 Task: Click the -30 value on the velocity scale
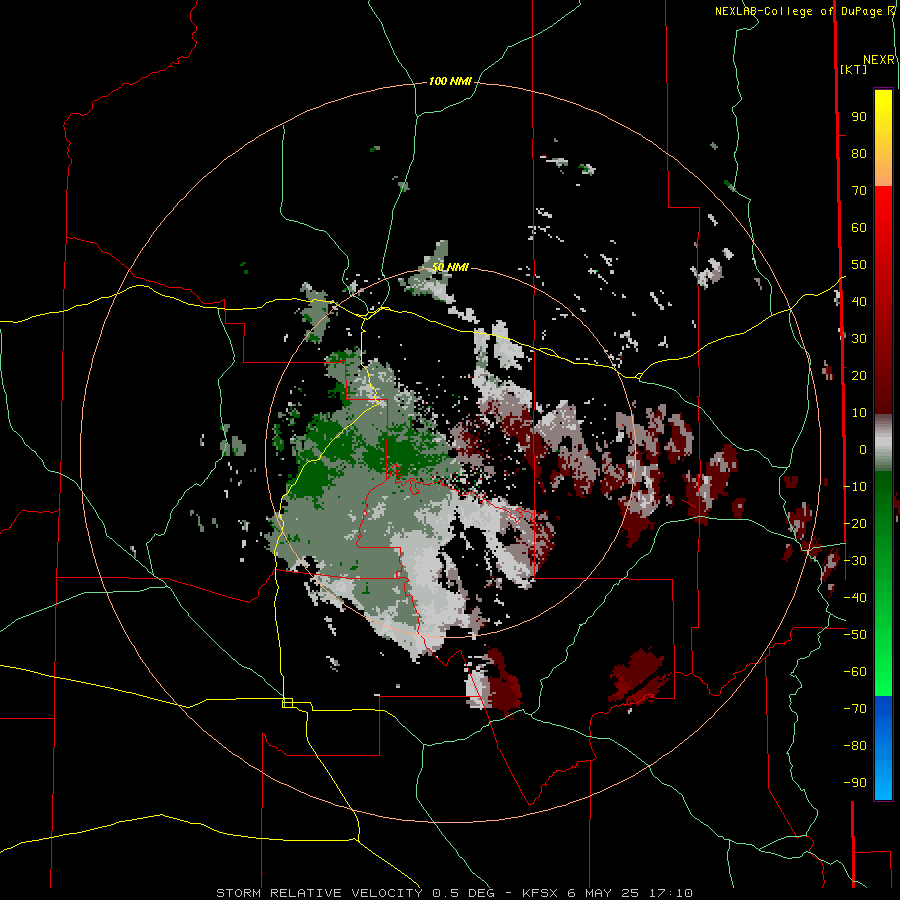pos(855,561)
